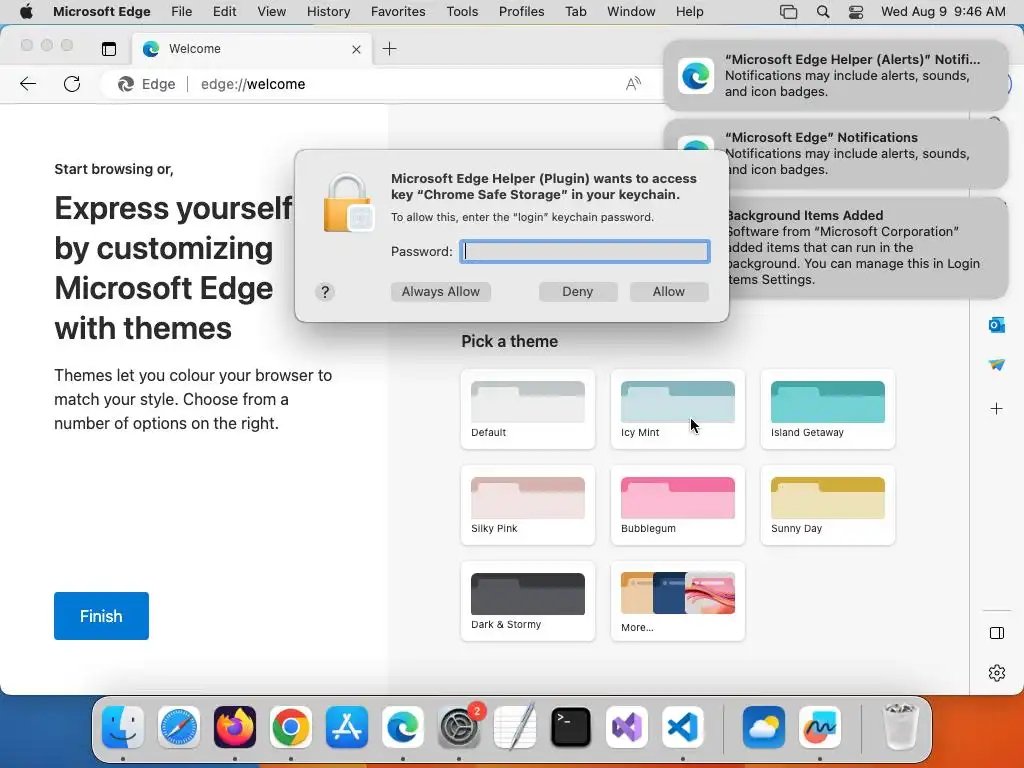The height and width of the screenshot is (768, 1024).
Task: Open the Profiles menu
Action: 521,12
